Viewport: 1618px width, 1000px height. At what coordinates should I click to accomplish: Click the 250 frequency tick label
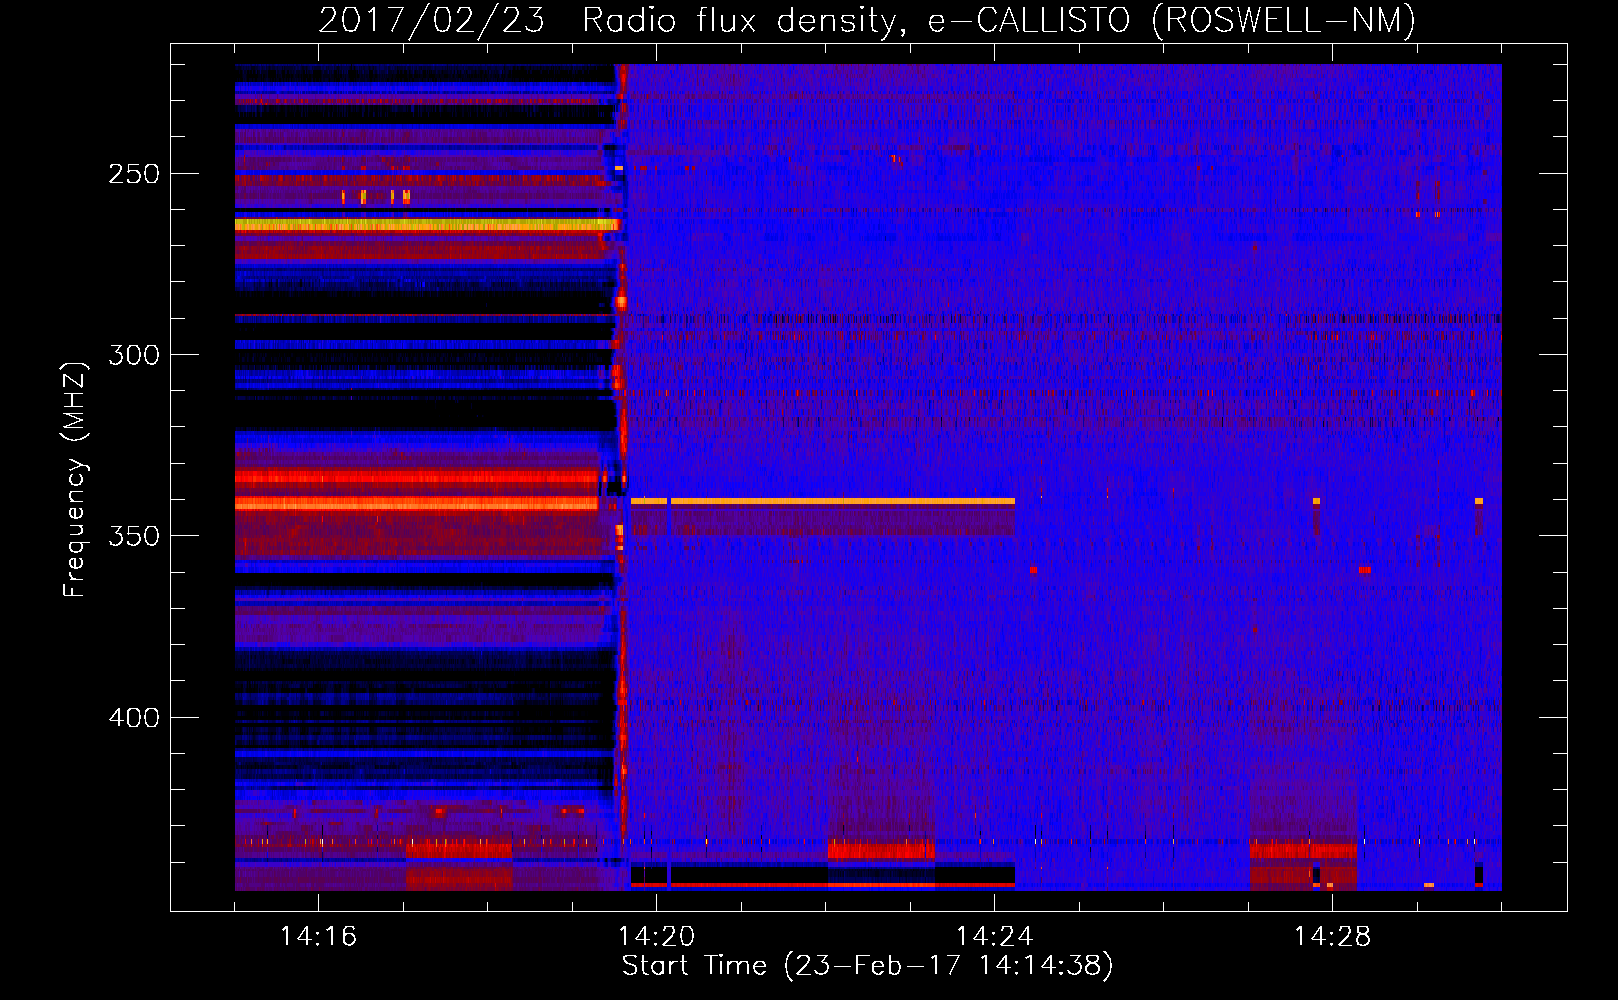pos(134,174)
